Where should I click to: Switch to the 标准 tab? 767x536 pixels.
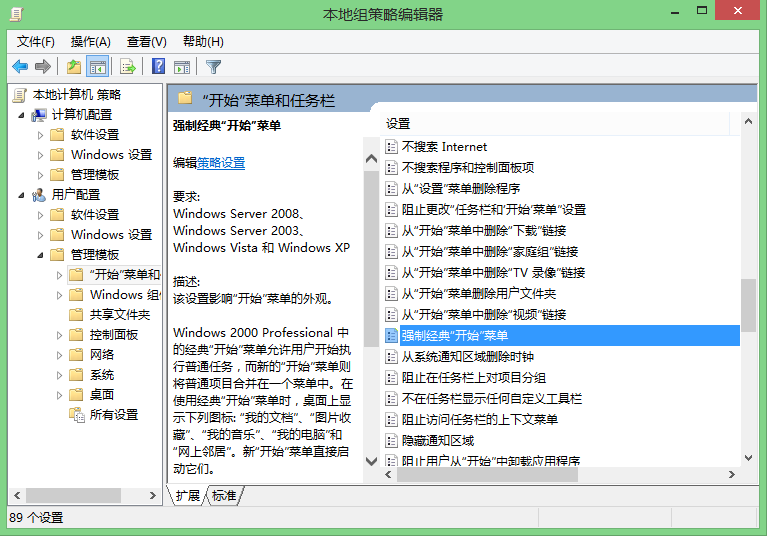[224, 496]
